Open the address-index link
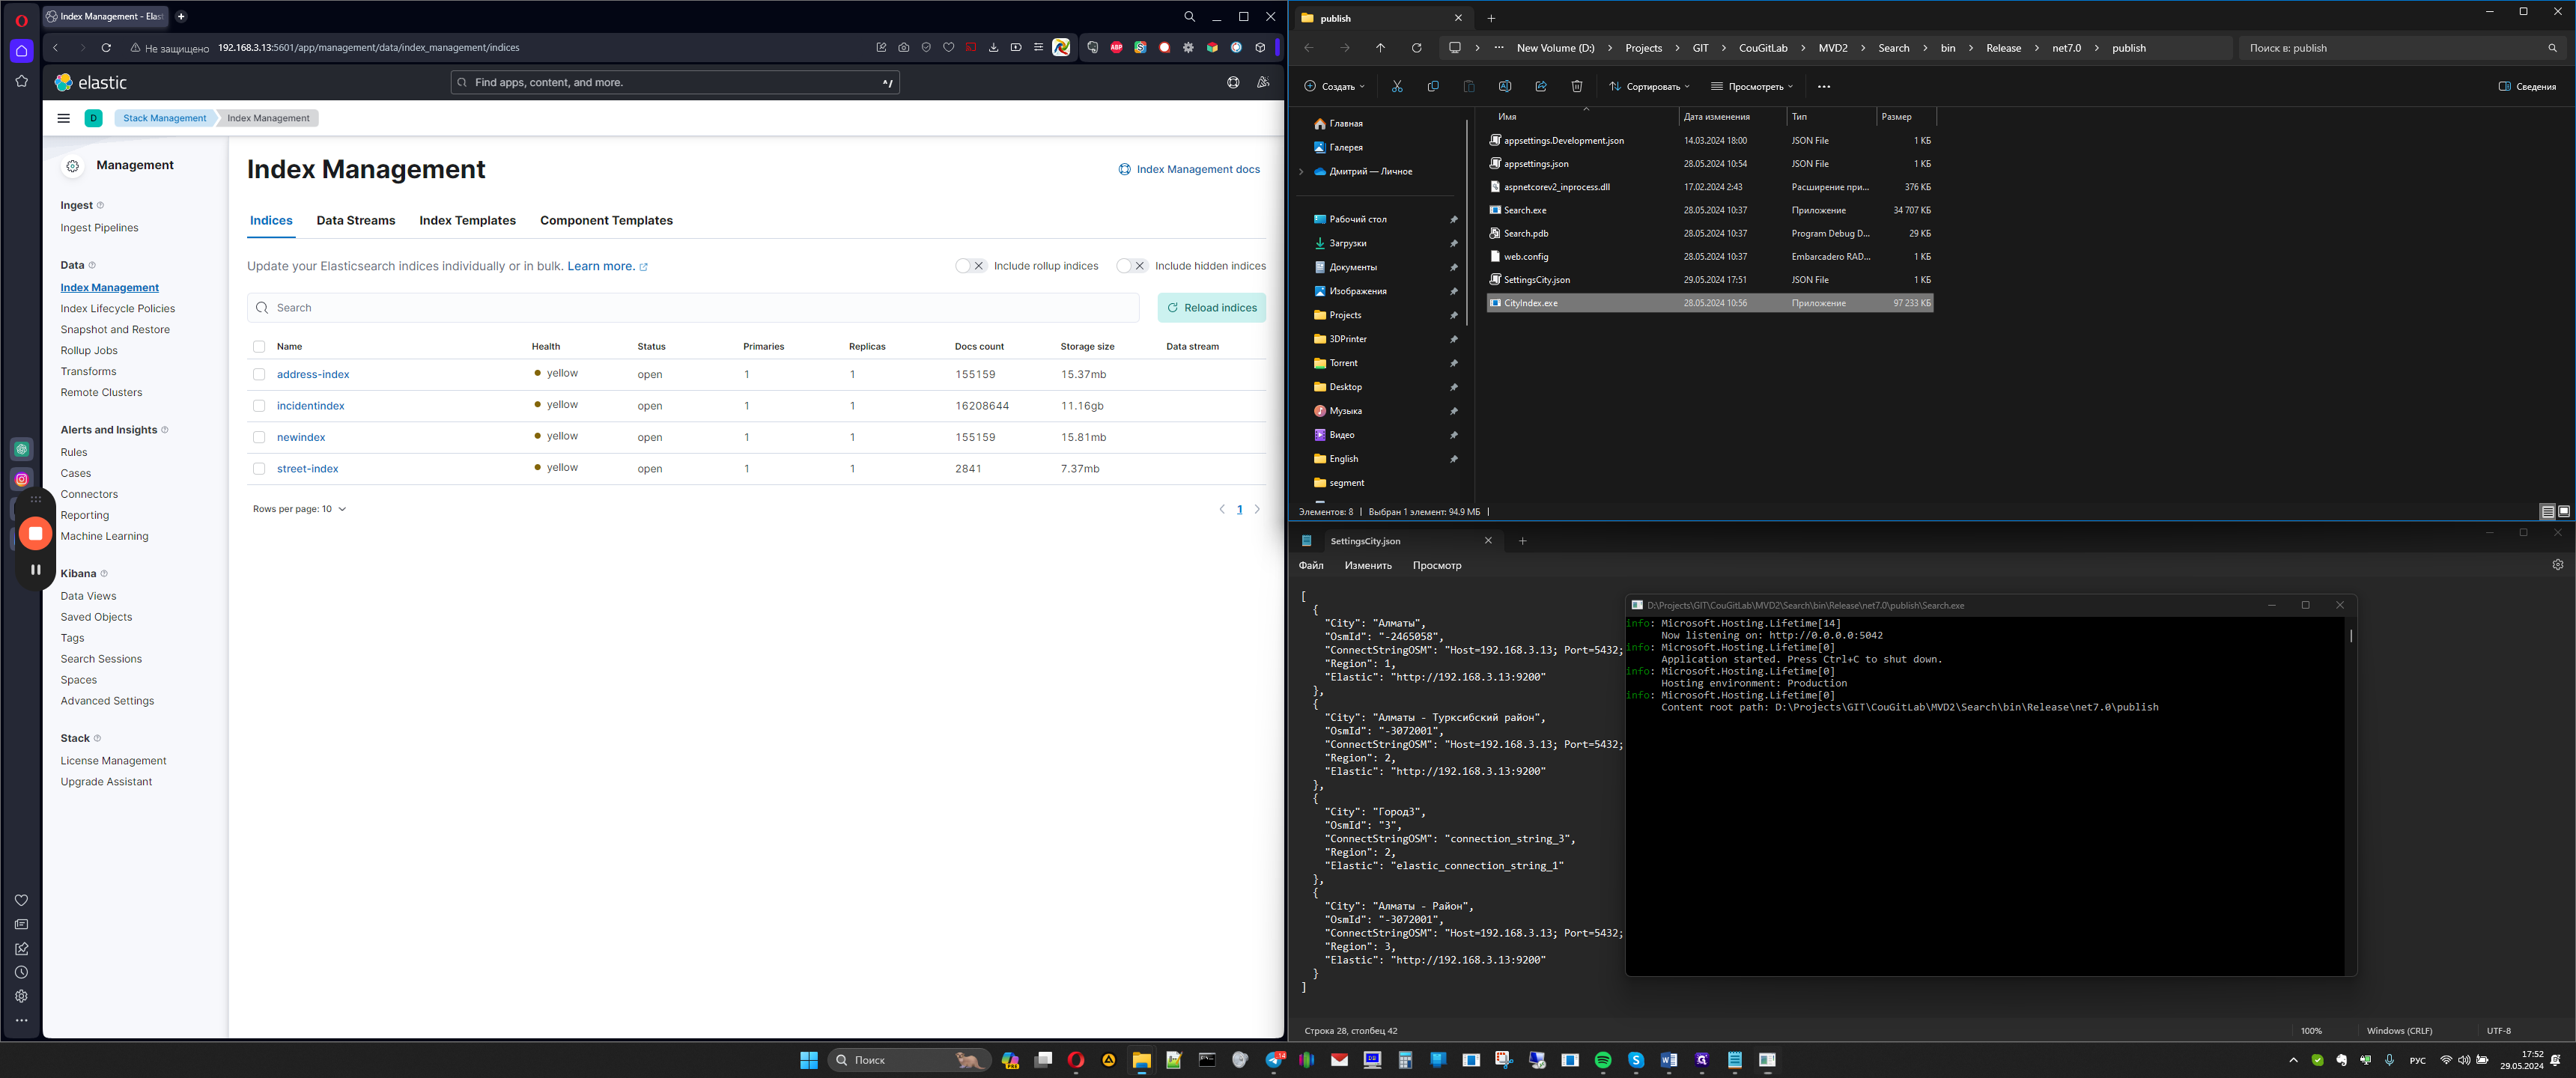 313,374
